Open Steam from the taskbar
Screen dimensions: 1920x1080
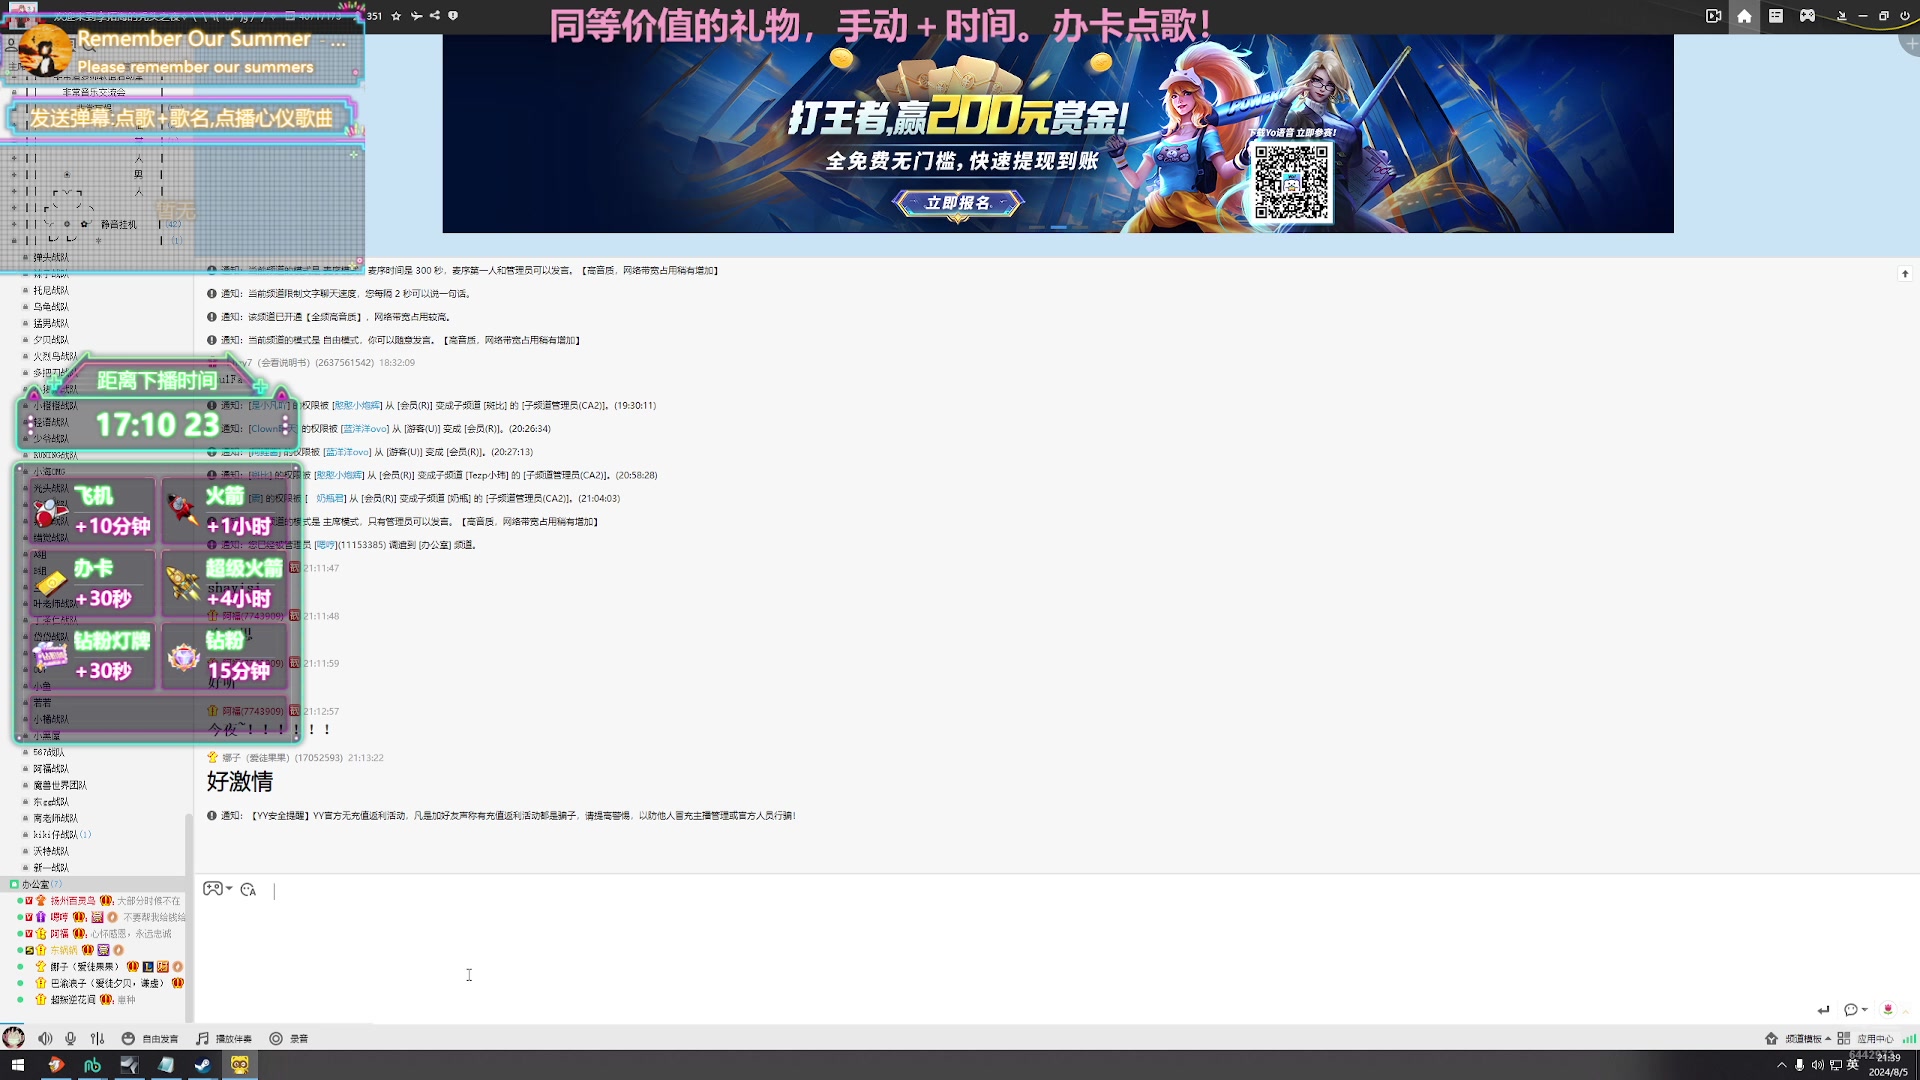[x=202, y=1065]
